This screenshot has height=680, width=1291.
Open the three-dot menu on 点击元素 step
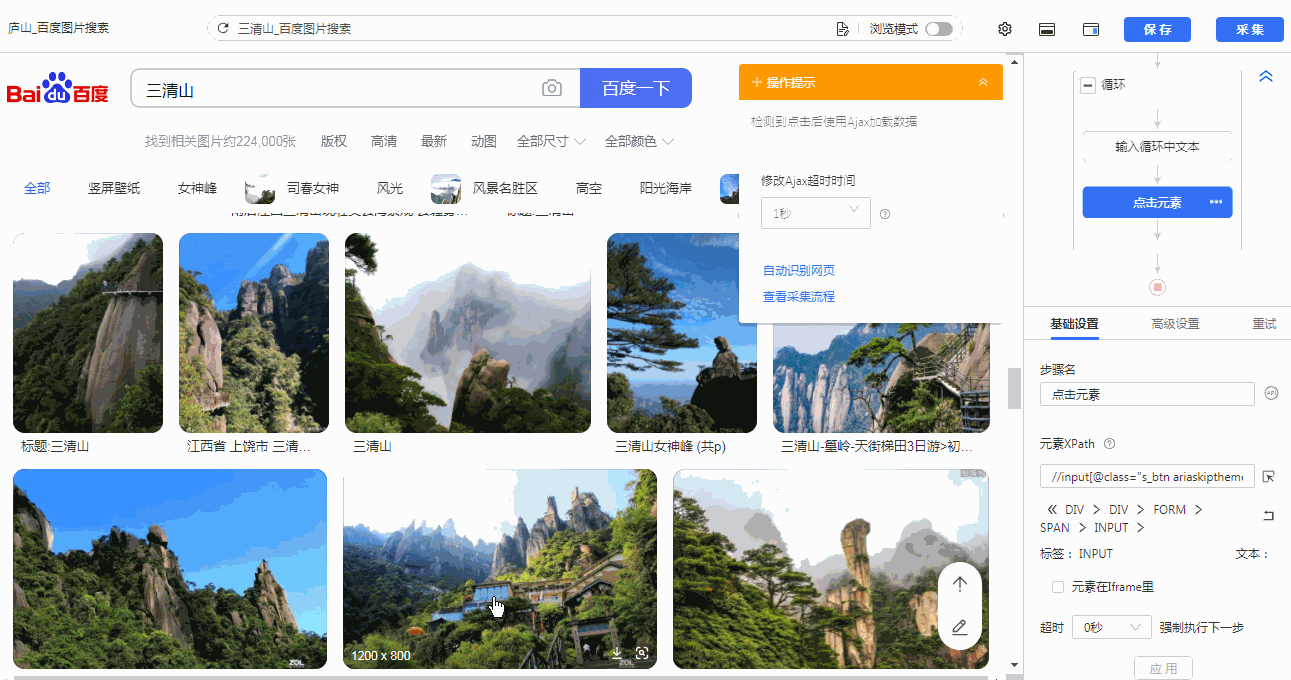[x=1216, y=202]
